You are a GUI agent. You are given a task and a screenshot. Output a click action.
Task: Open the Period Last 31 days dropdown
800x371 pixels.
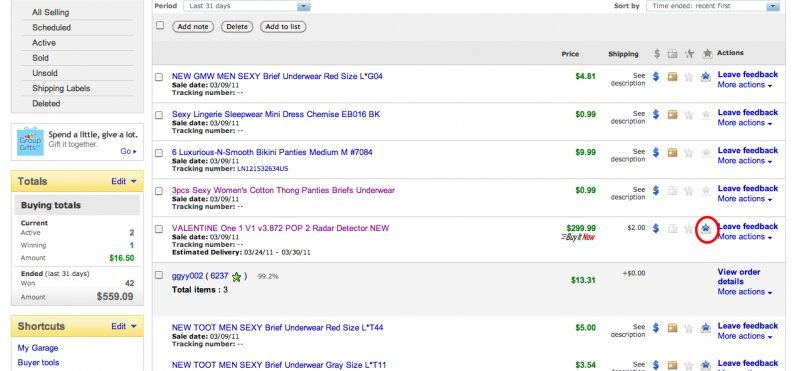(247, 6)
